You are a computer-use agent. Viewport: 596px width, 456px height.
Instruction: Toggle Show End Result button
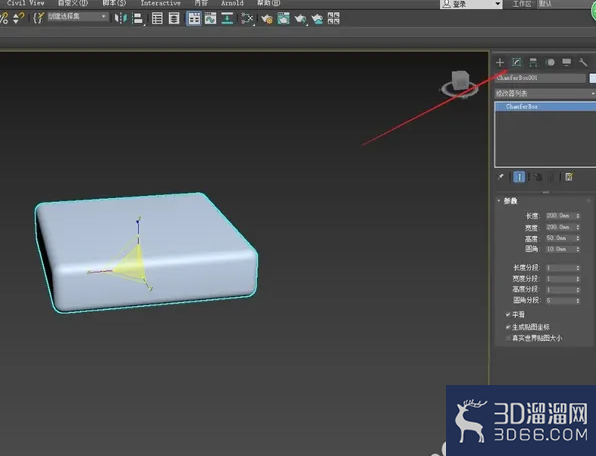(x=519, y=177)
